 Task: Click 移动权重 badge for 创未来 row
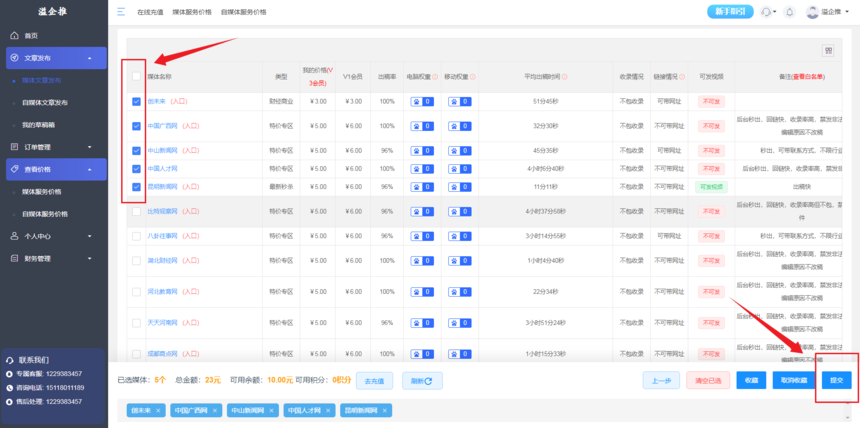[x=460, y=102]
